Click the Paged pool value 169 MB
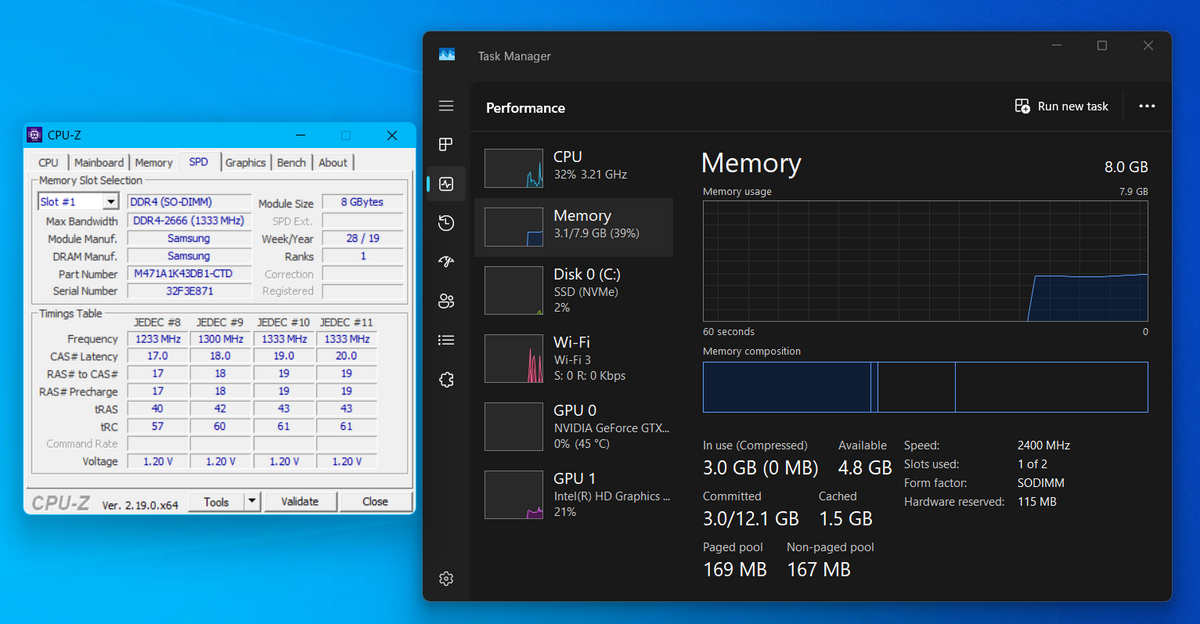The height and width of the screenshot is (624, 1200). (x=735, y=570)
